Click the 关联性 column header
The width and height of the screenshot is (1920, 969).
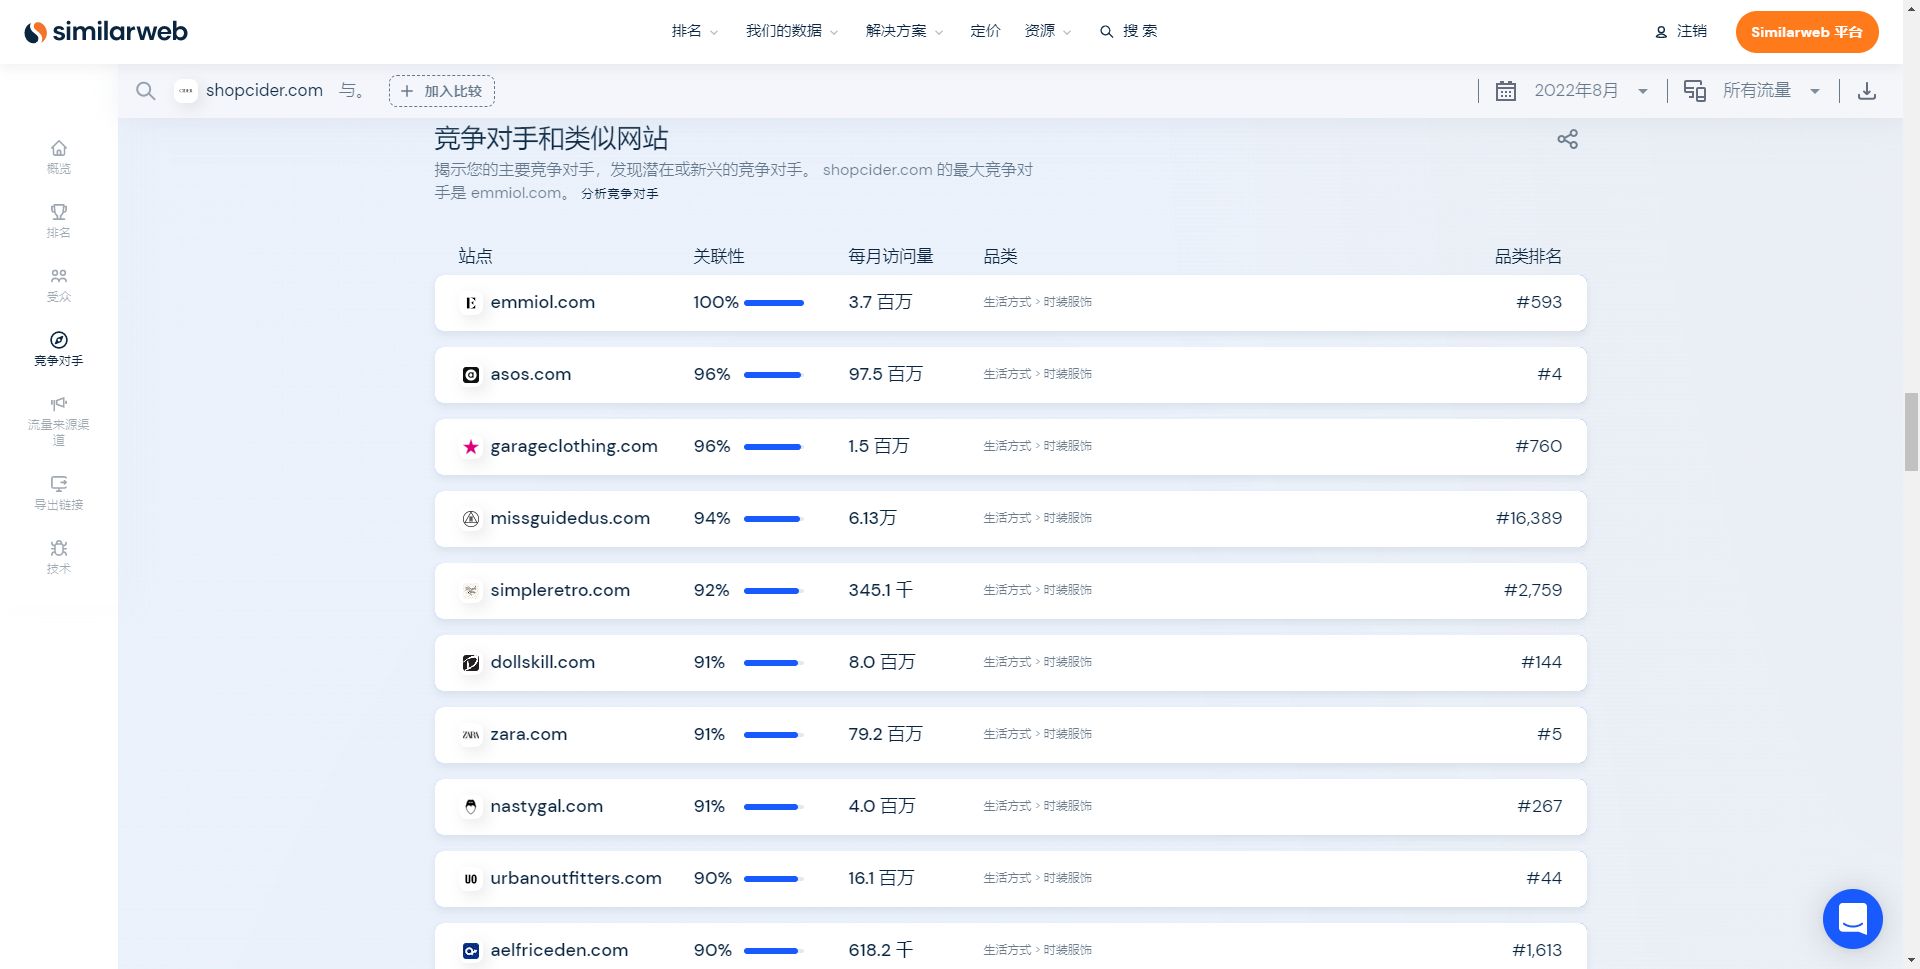tap(719, 256)
